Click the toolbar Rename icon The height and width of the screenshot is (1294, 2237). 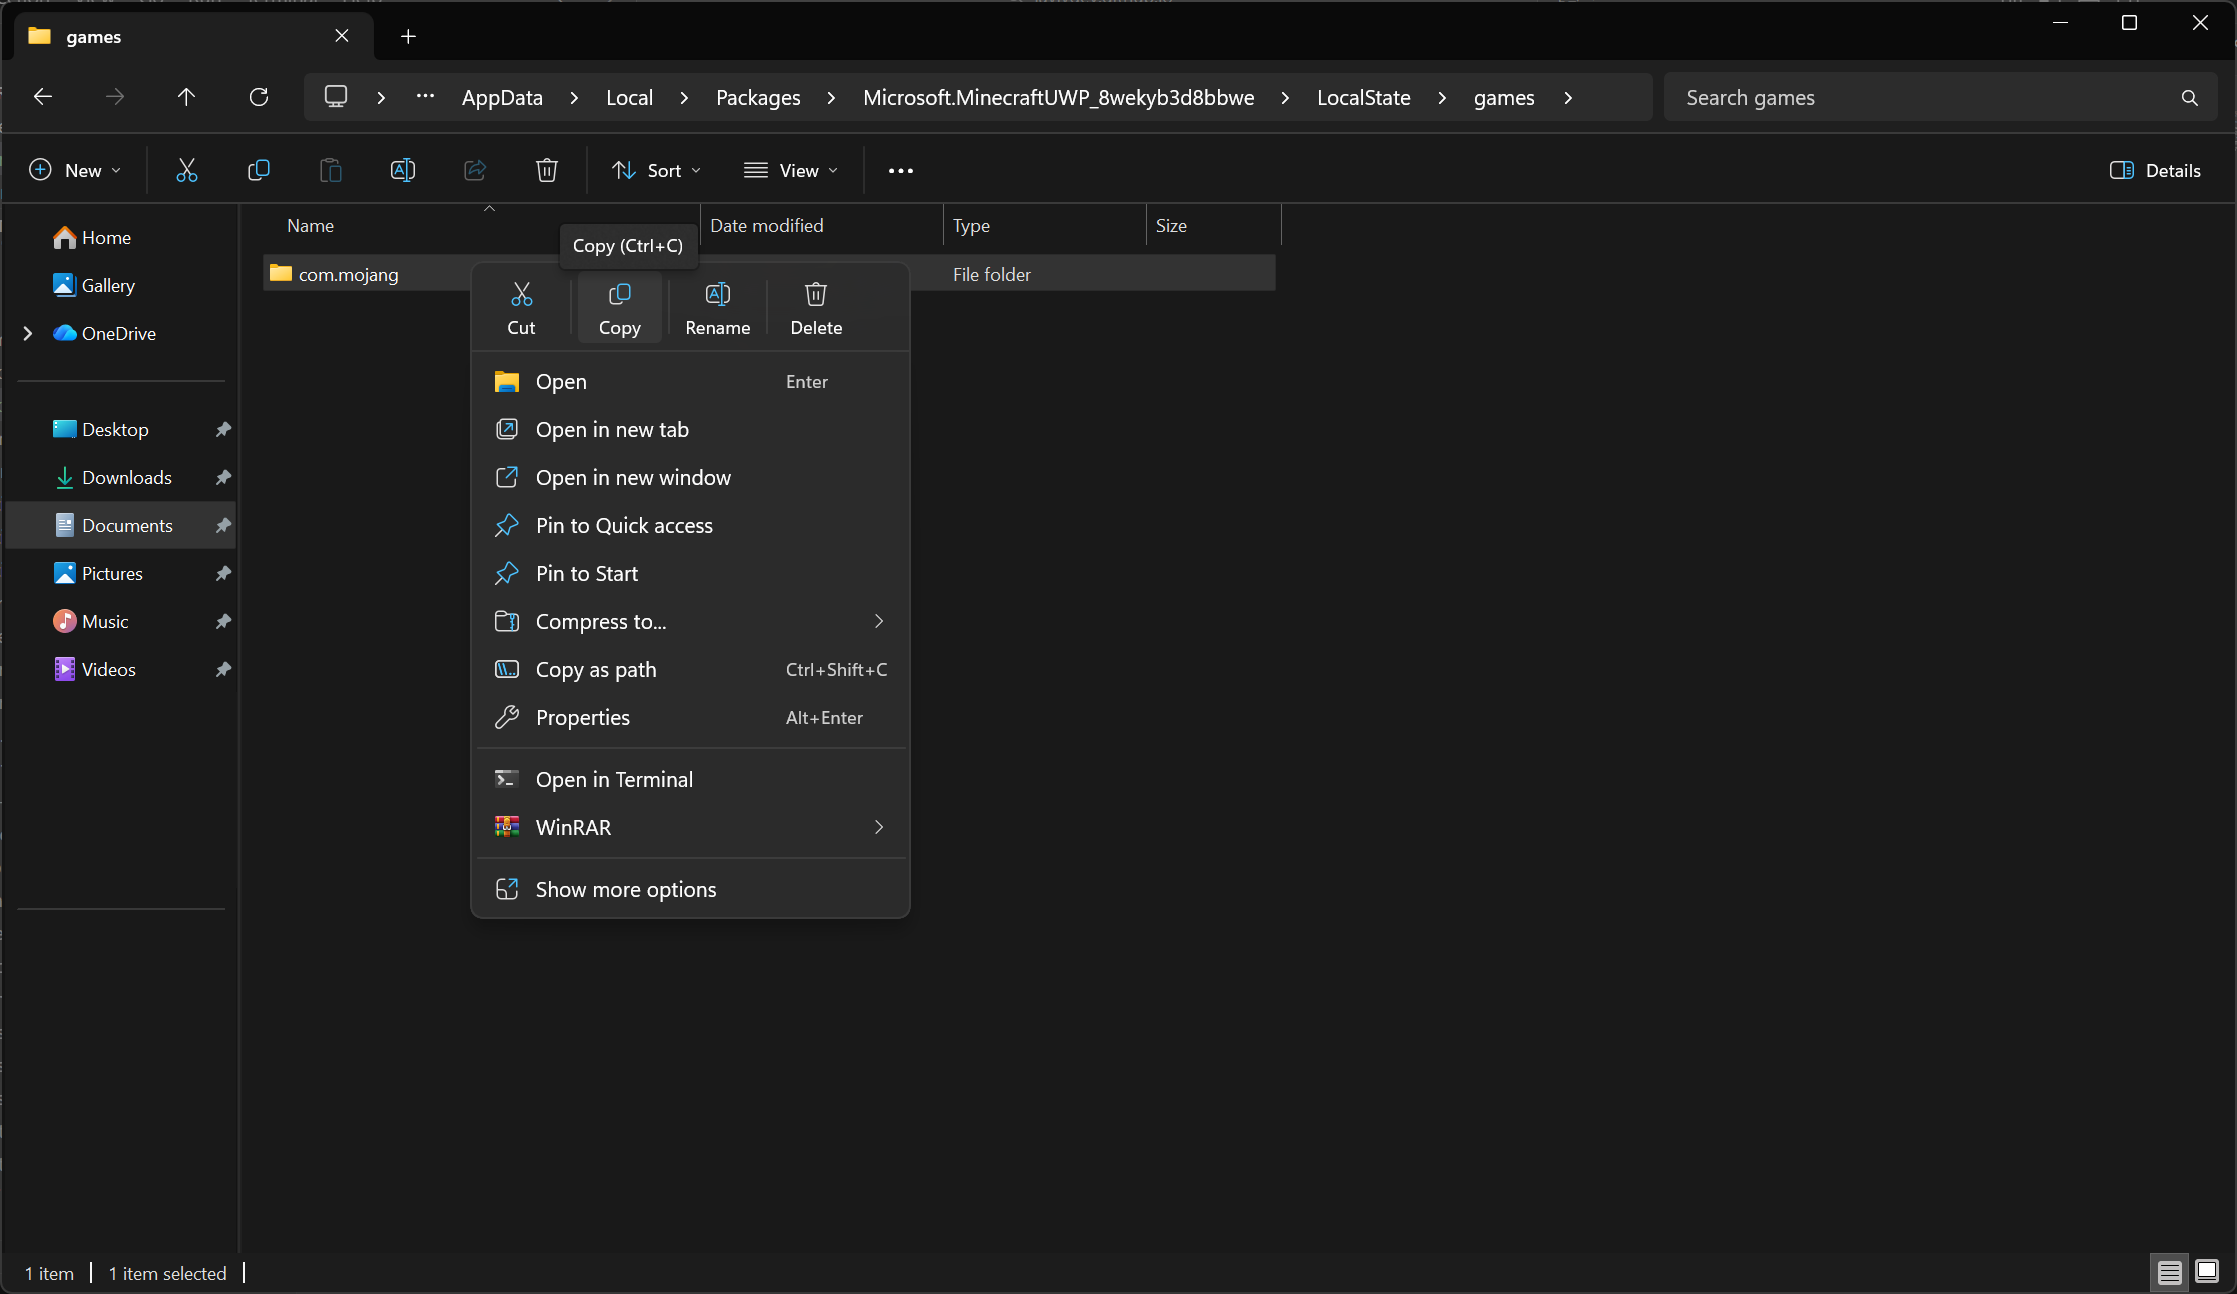(402, 170)
